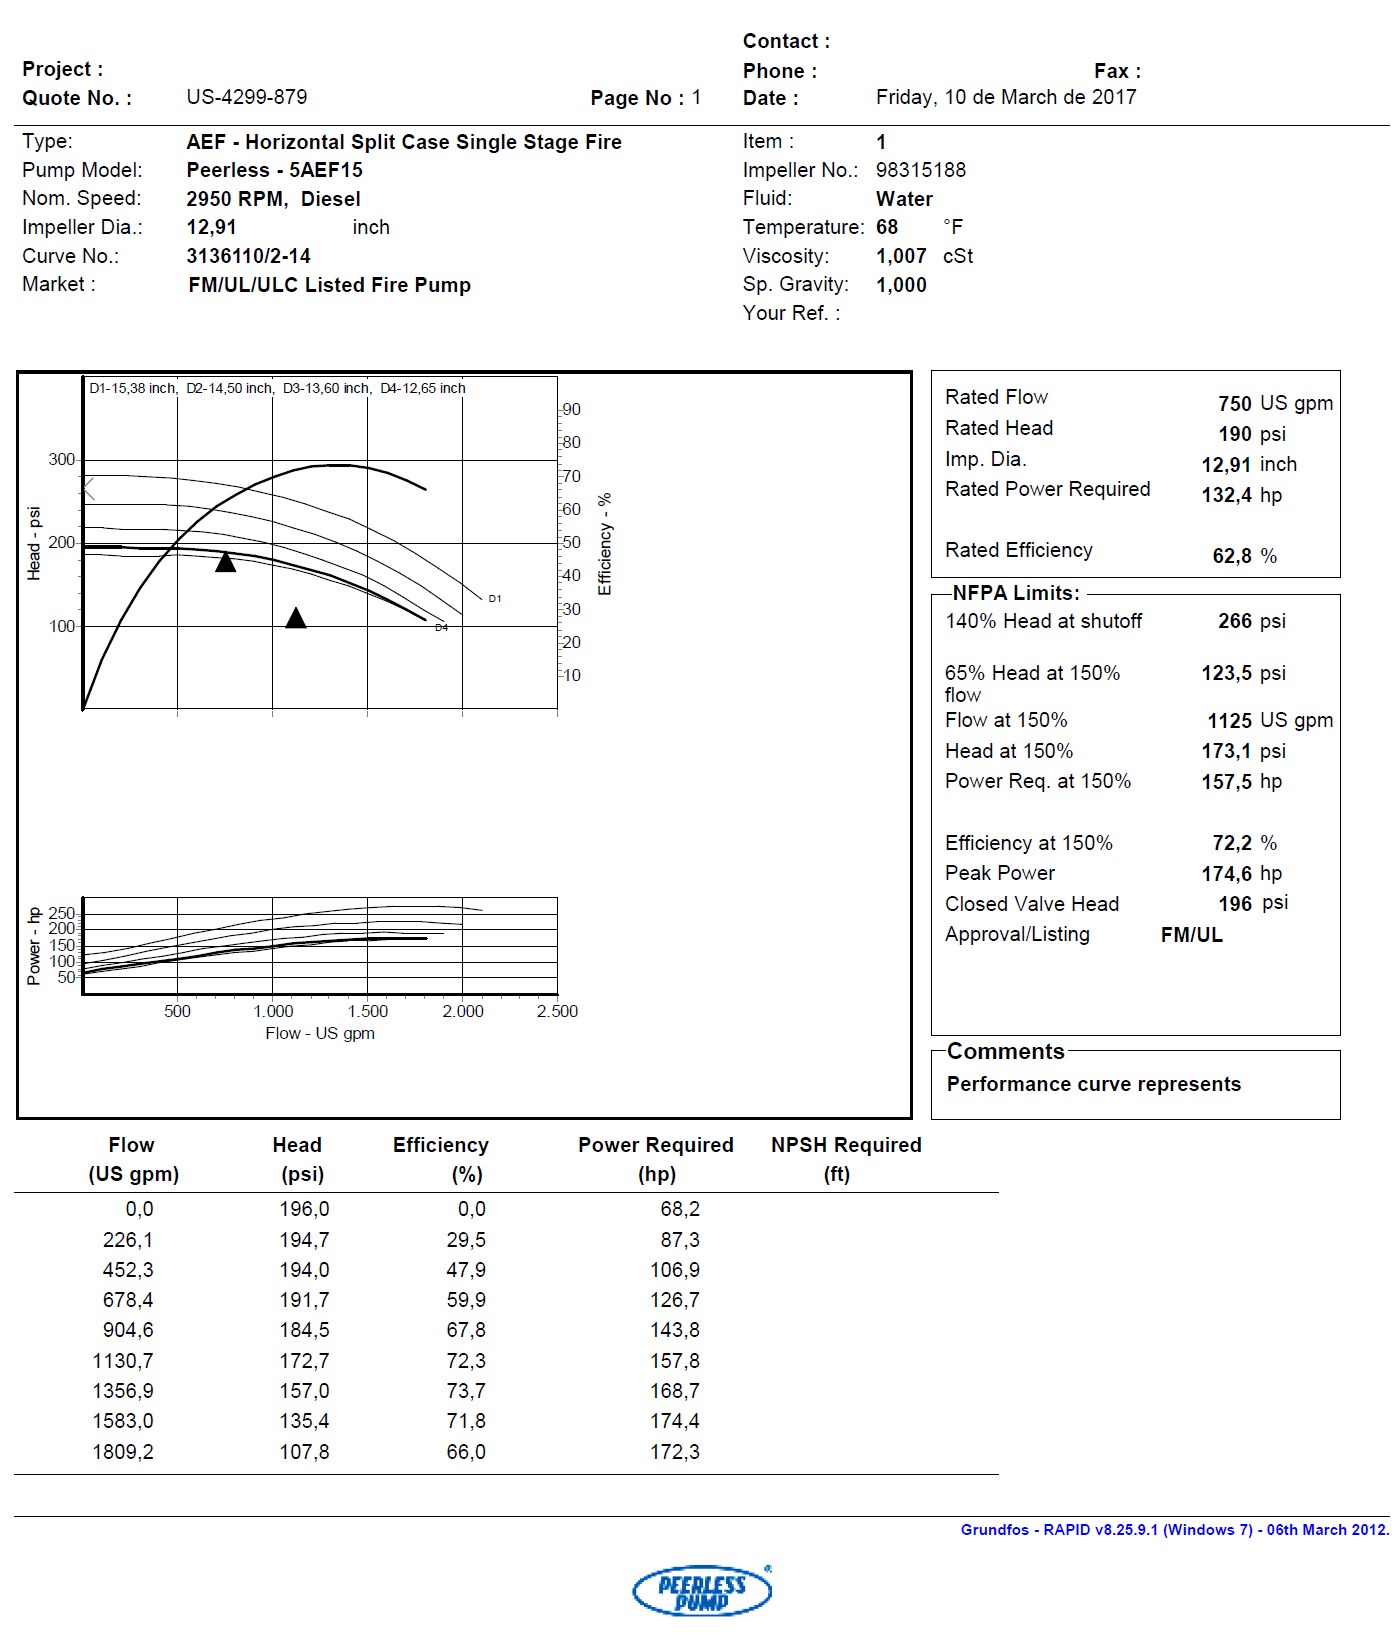Select the triangle marker on the bold head curve

[226, 561]
